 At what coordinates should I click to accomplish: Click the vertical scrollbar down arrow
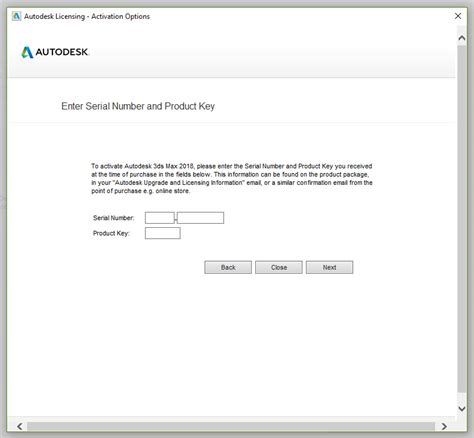[x=462, y=408]
